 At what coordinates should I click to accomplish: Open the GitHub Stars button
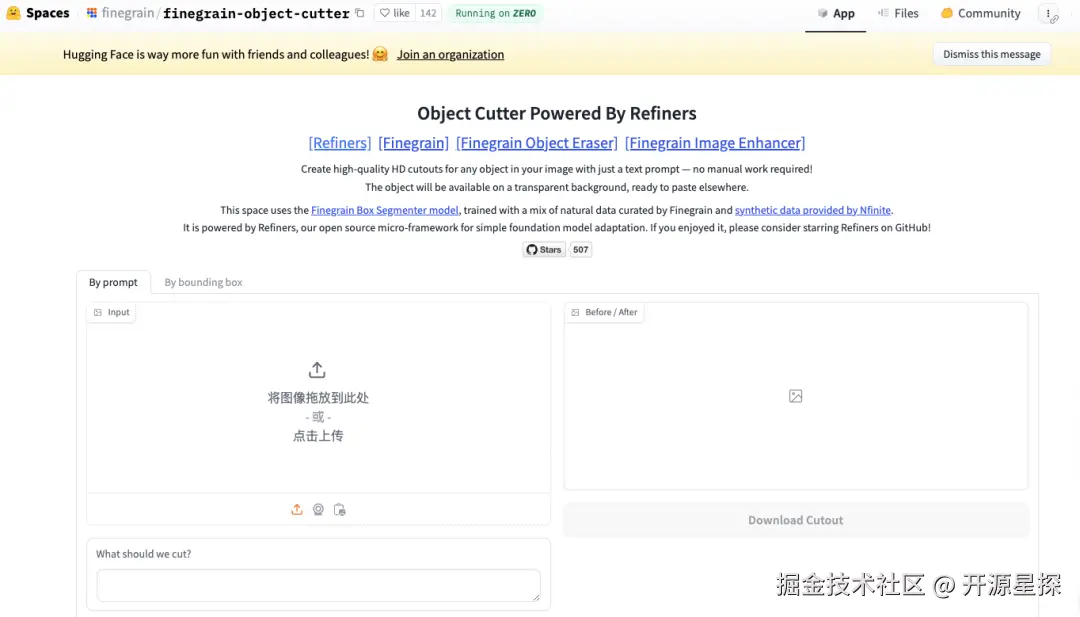tap(545, 250)
